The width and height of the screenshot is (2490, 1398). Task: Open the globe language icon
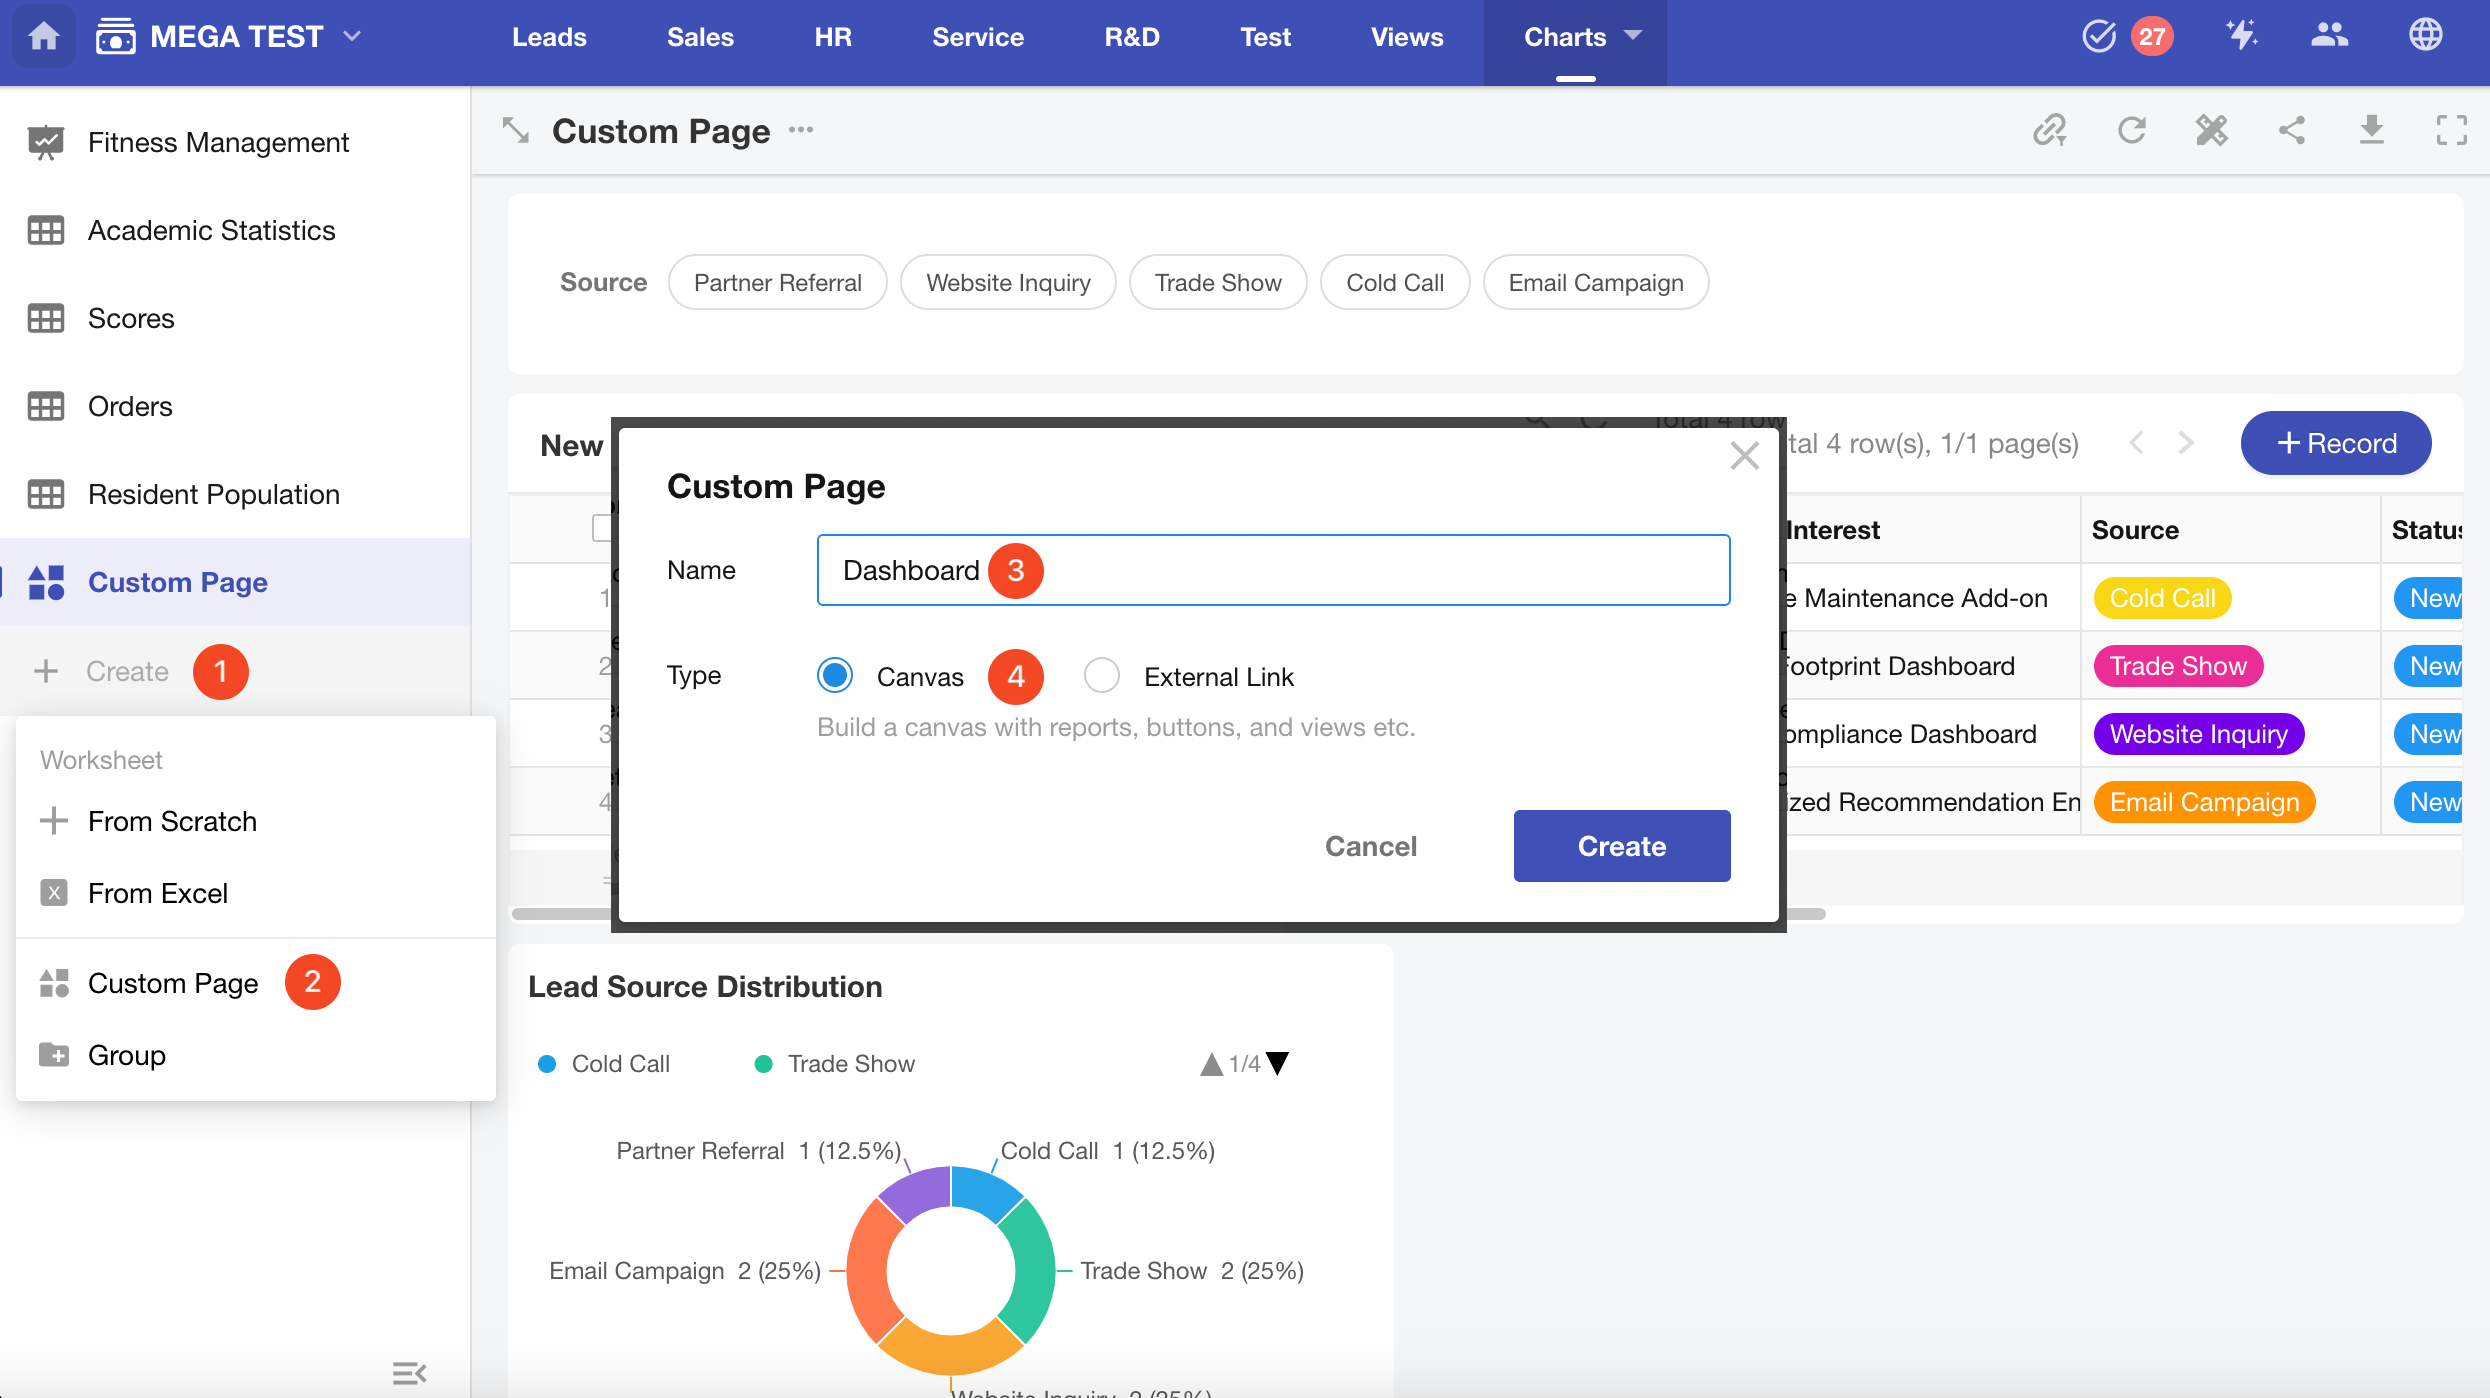2425,36
